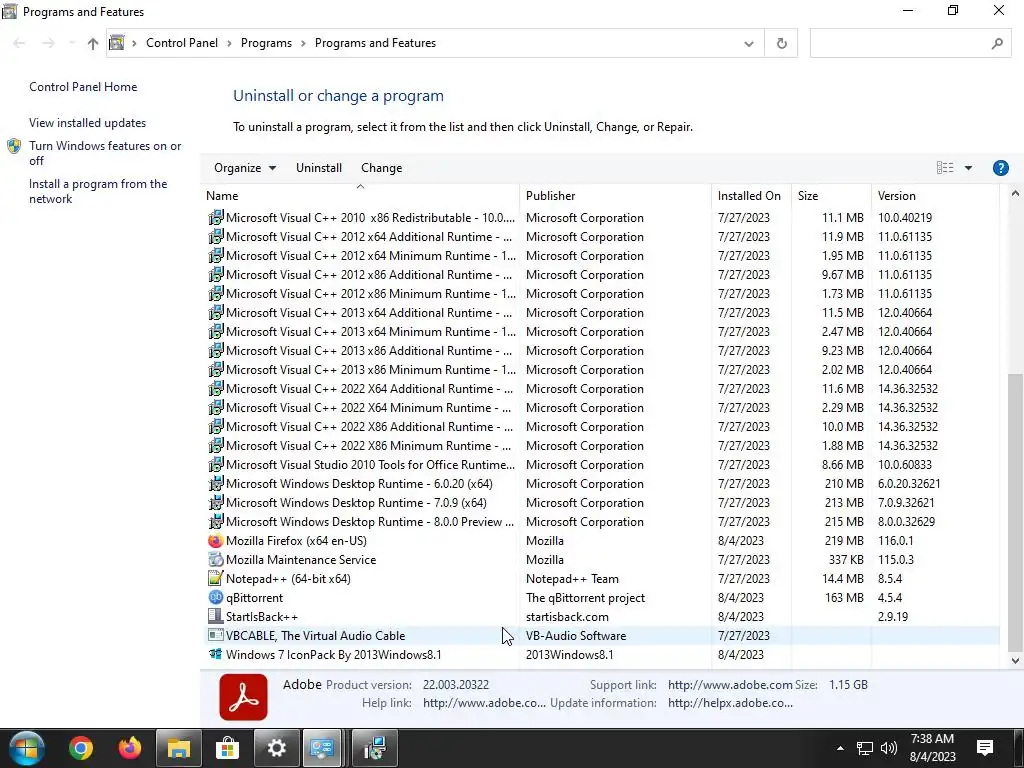Click the Mozilla Firefox program icon
This screenshot has height=768, width=1024.
216,541
